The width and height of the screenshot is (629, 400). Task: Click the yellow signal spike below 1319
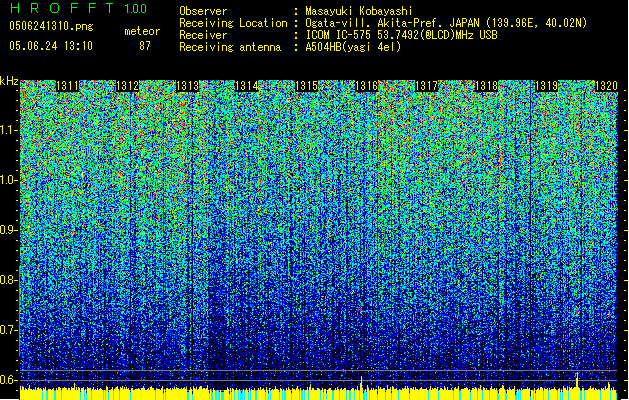point(577,381)
